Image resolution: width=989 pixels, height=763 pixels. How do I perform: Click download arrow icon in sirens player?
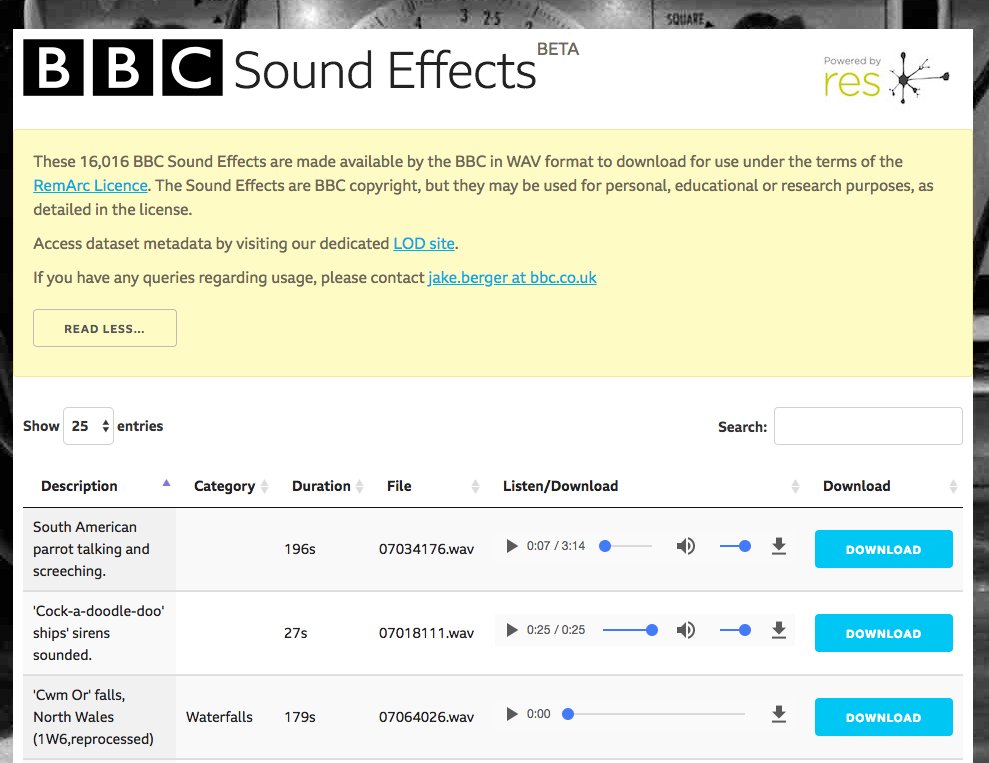coord(779,630)
